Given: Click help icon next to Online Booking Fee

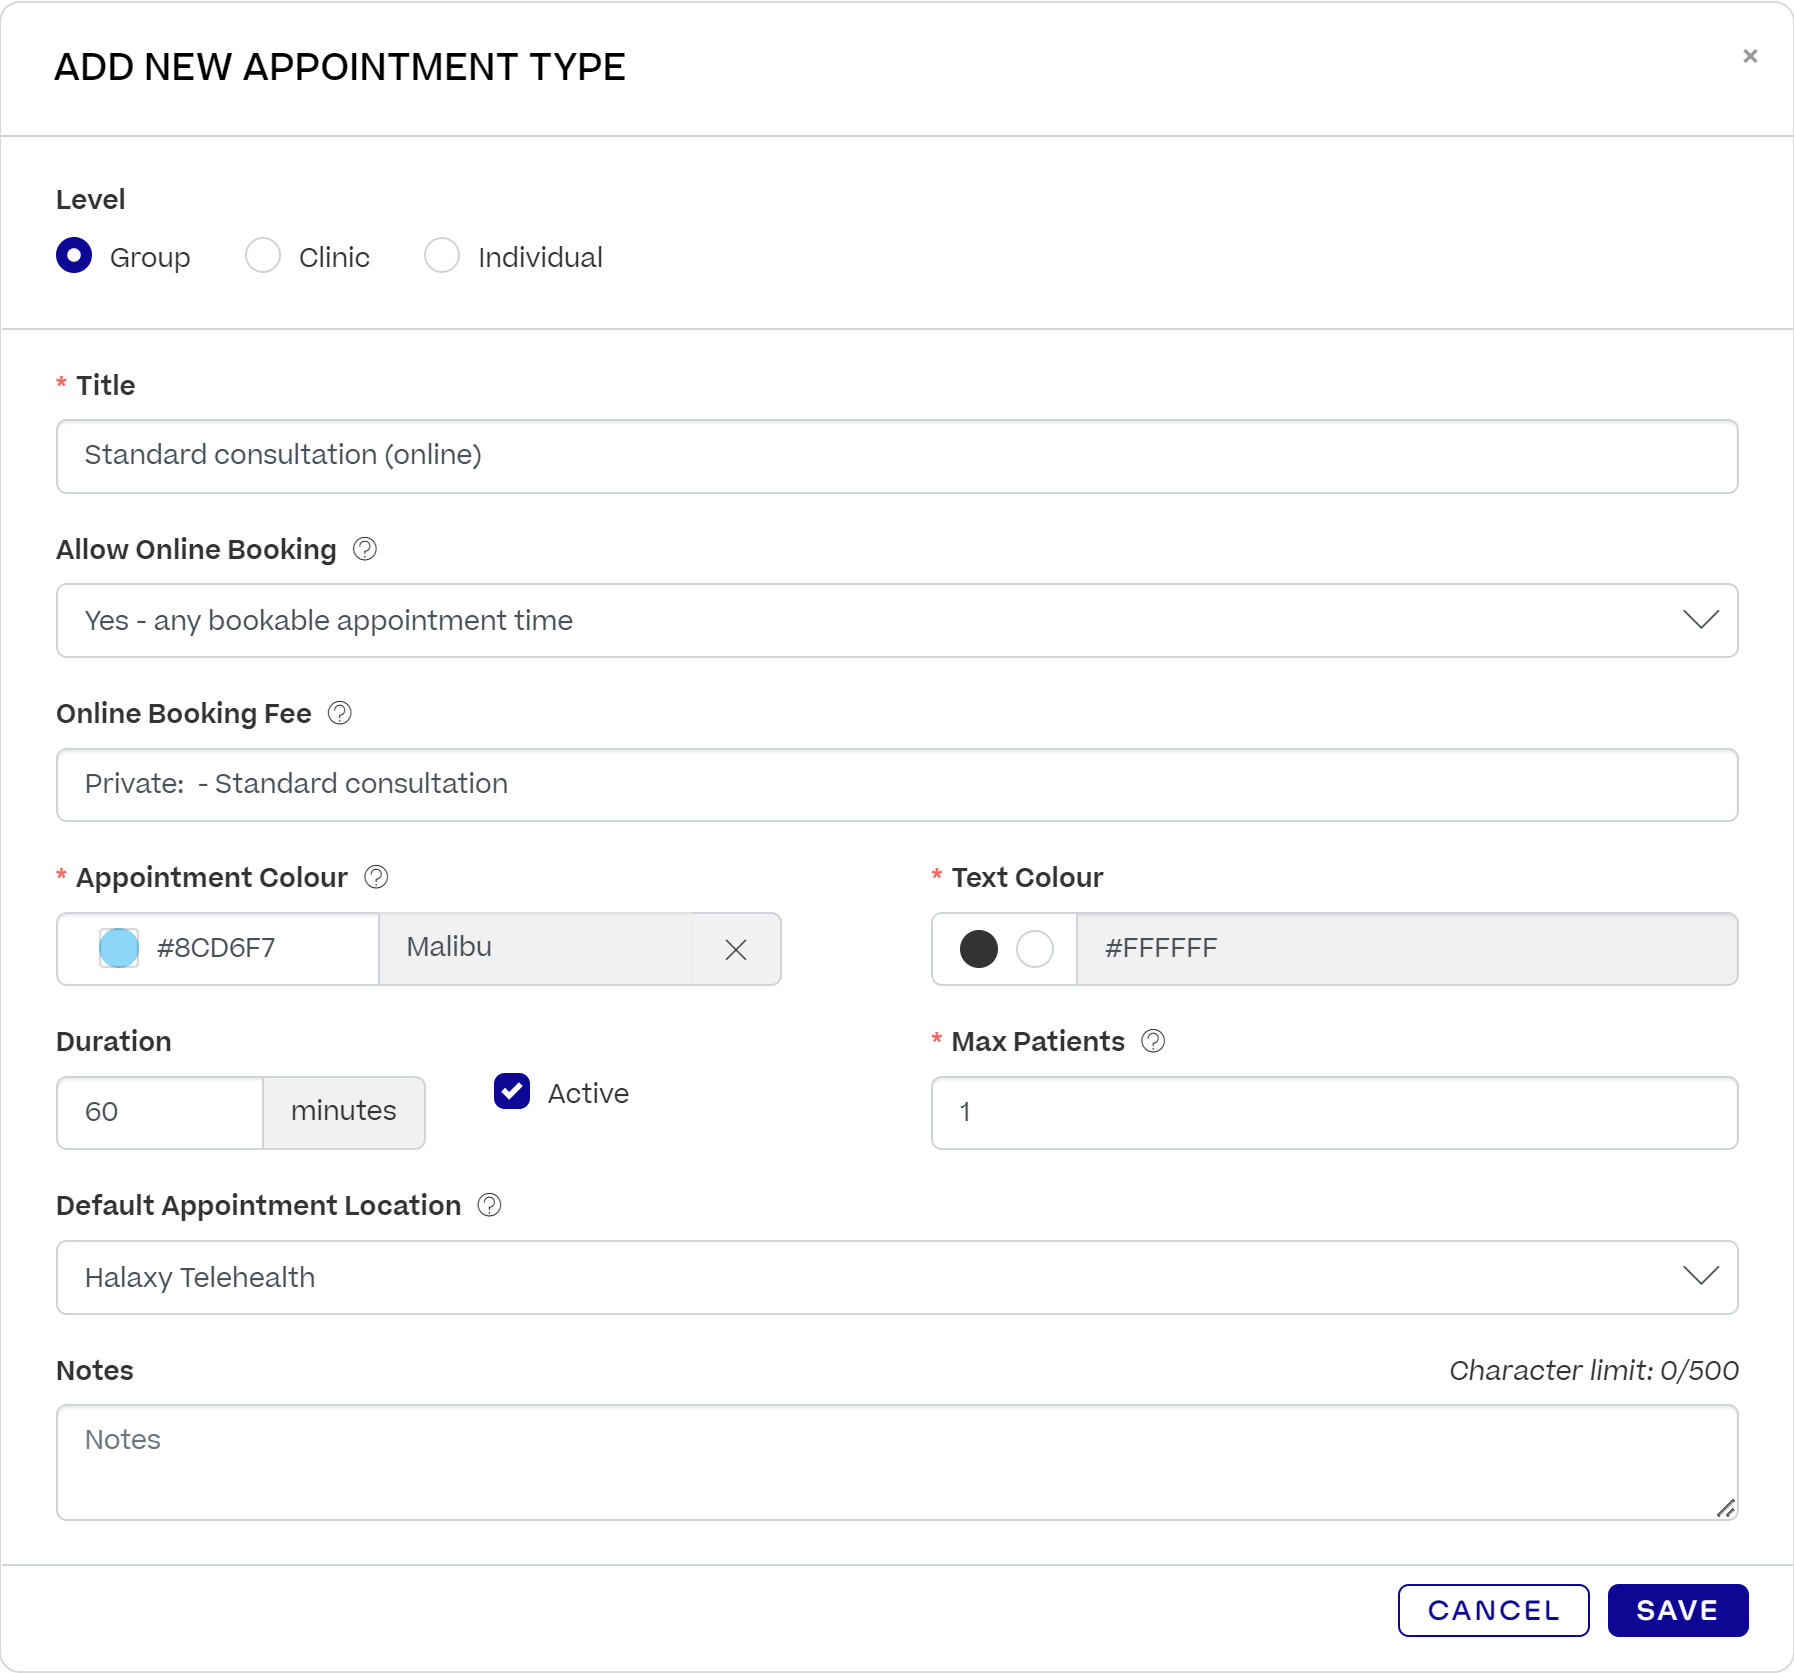Looking at the screenshot, I should tap(340, 713).
